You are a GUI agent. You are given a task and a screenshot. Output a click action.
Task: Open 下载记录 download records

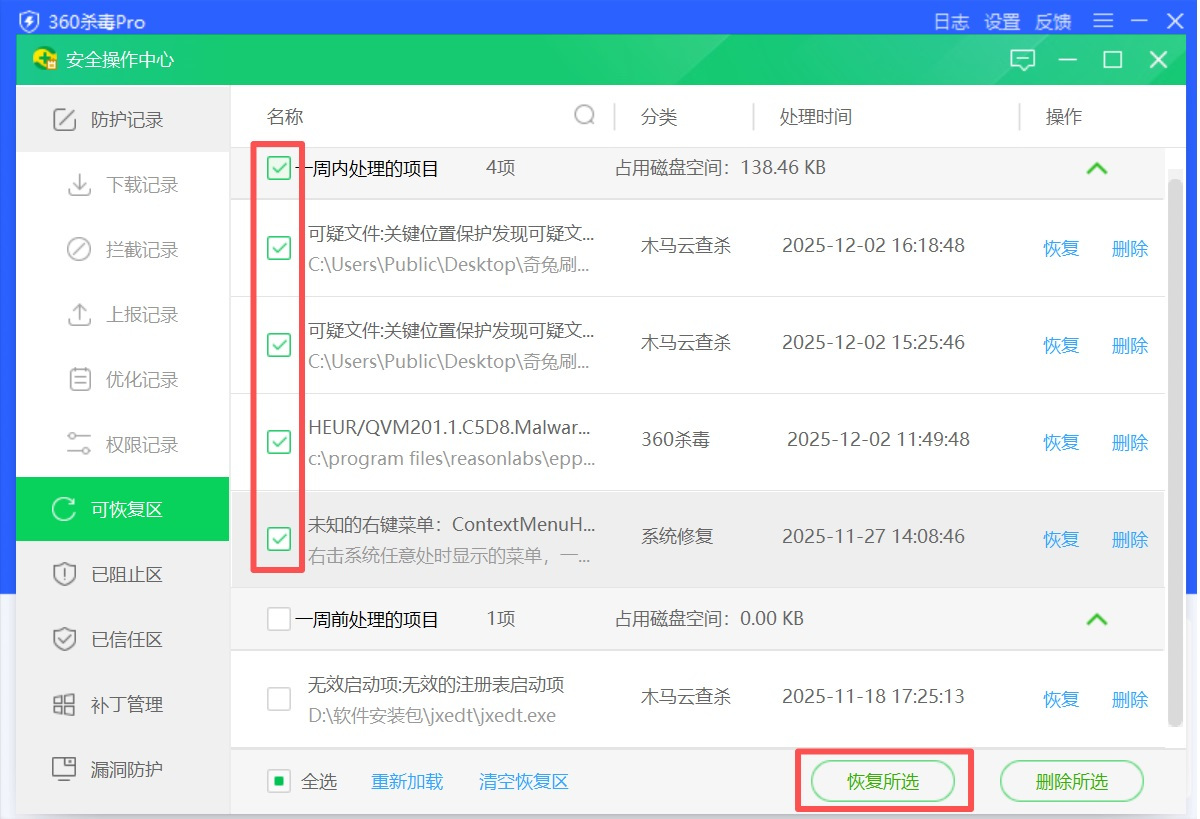click(x=141, y=185)
